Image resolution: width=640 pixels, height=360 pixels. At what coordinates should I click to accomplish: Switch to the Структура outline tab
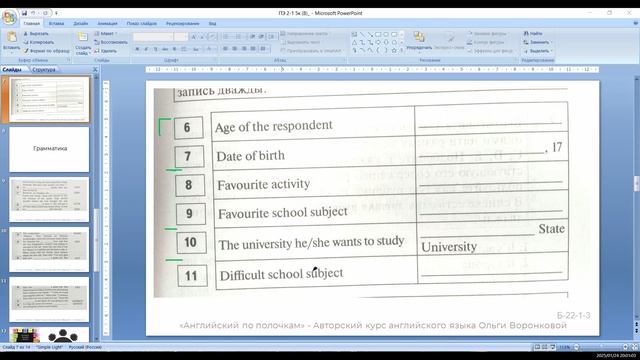(x=44, y=70)
